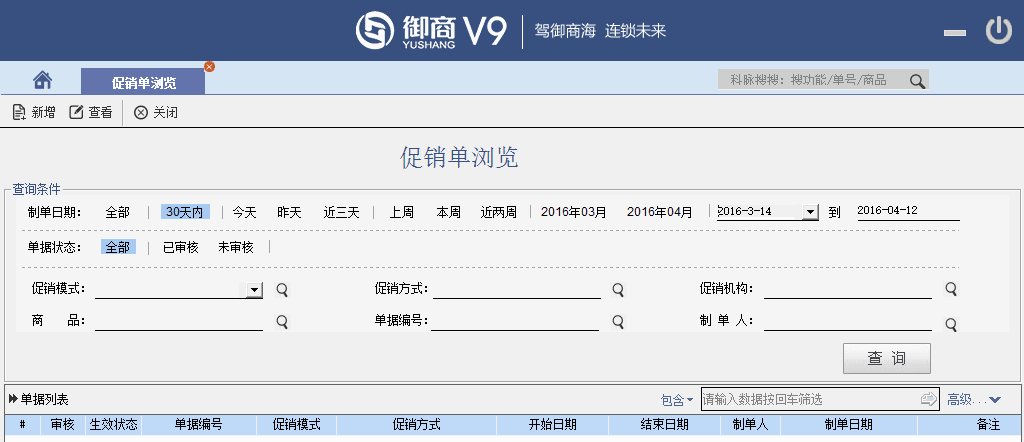Focus the 促销机构 input field
Image resolution: width=1024 pixels, height=442 pixels.
pyautogui.click(x=848, y=290)
